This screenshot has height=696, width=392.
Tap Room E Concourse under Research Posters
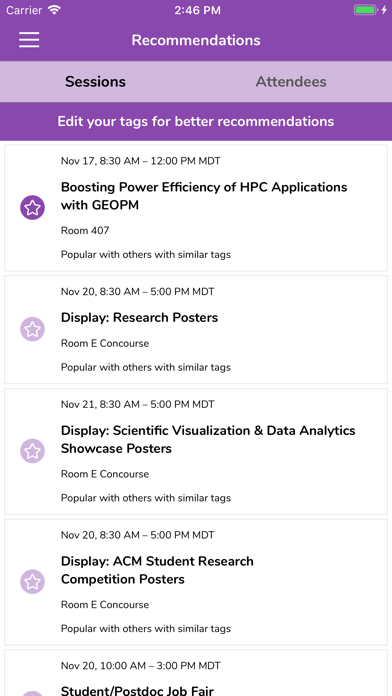tap(105, 343)
